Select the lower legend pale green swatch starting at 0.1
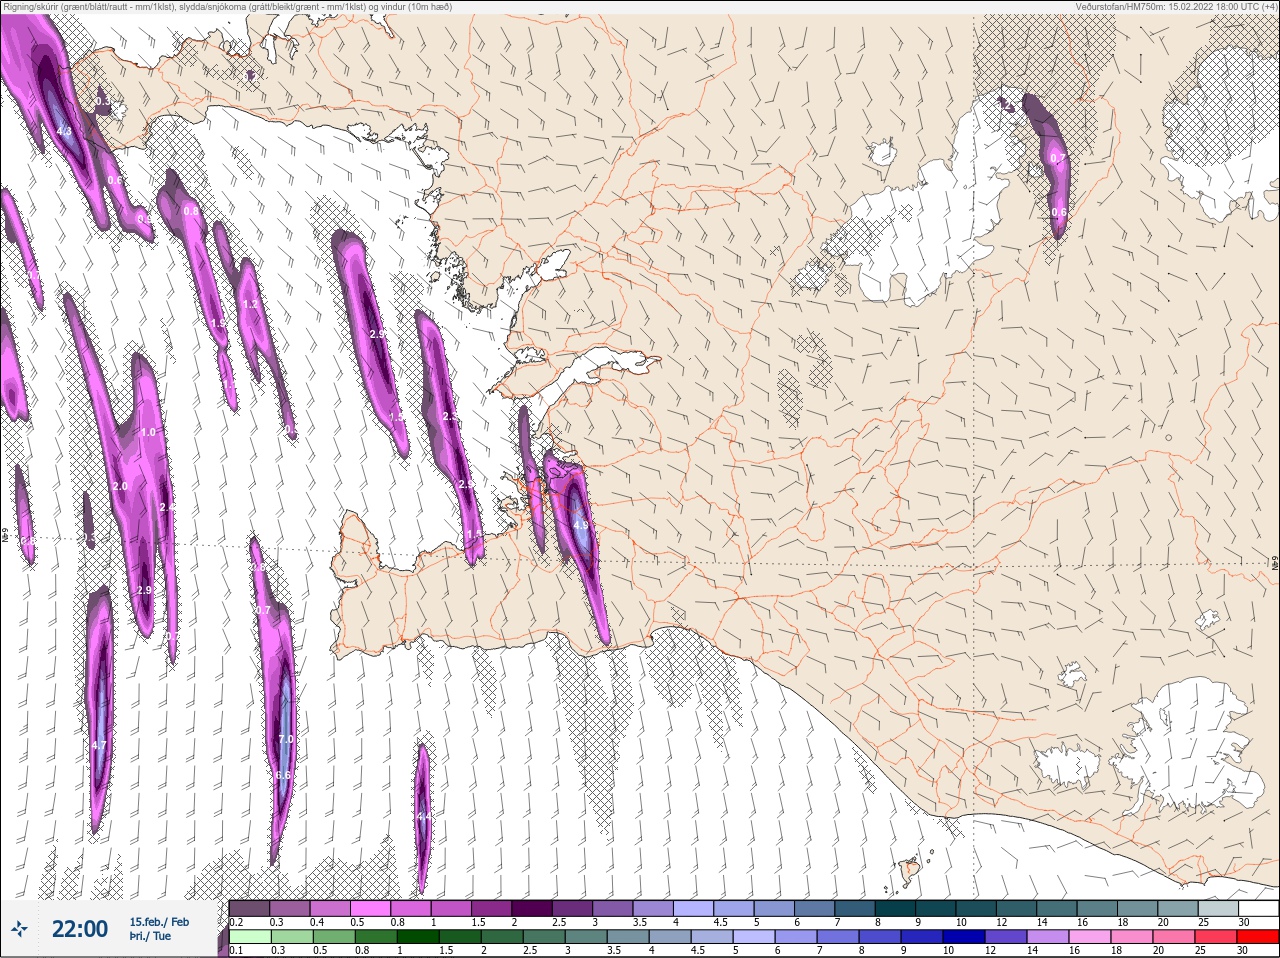The image size is (1280, 958). (x=249, y=937)
